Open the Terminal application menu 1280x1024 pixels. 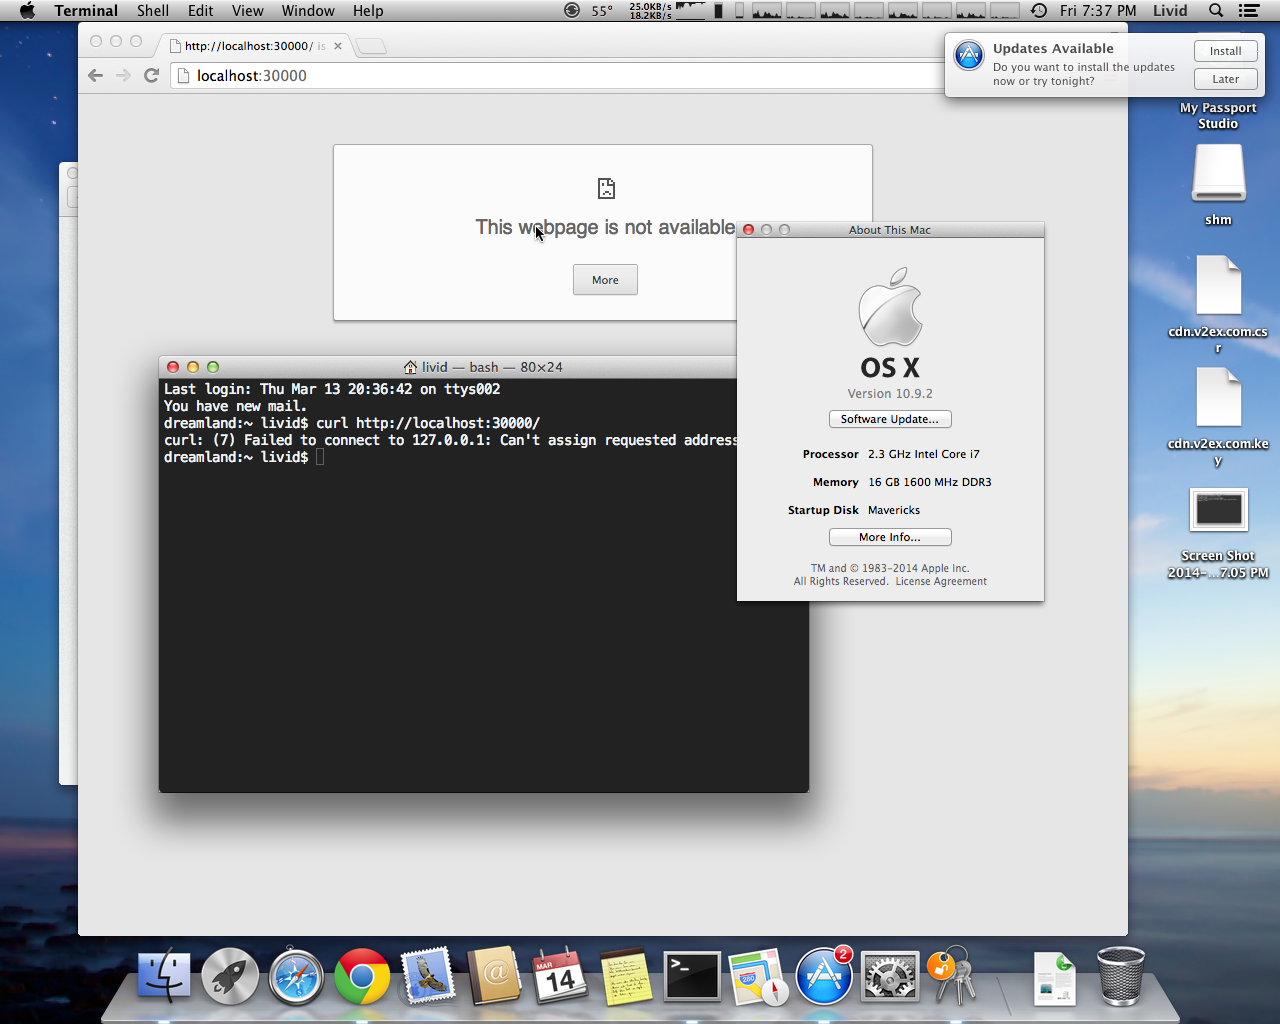coord(86,10)
